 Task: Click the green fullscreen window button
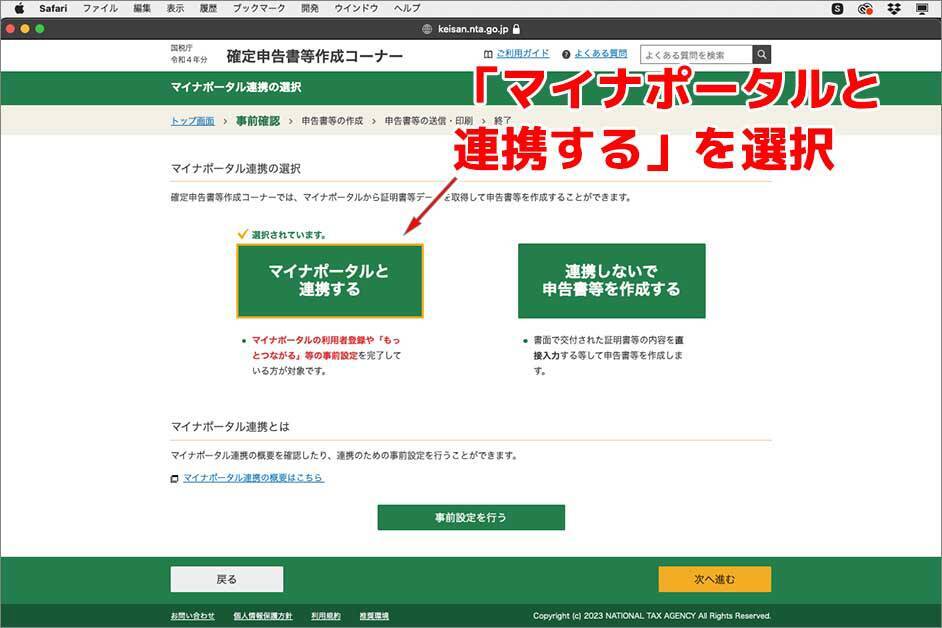[40, 28]
